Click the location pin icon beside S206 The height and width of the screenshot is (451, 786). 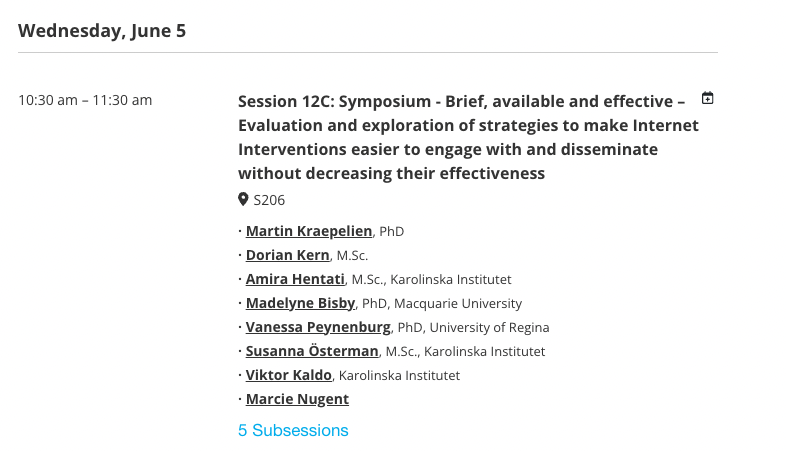click(243, 199)
